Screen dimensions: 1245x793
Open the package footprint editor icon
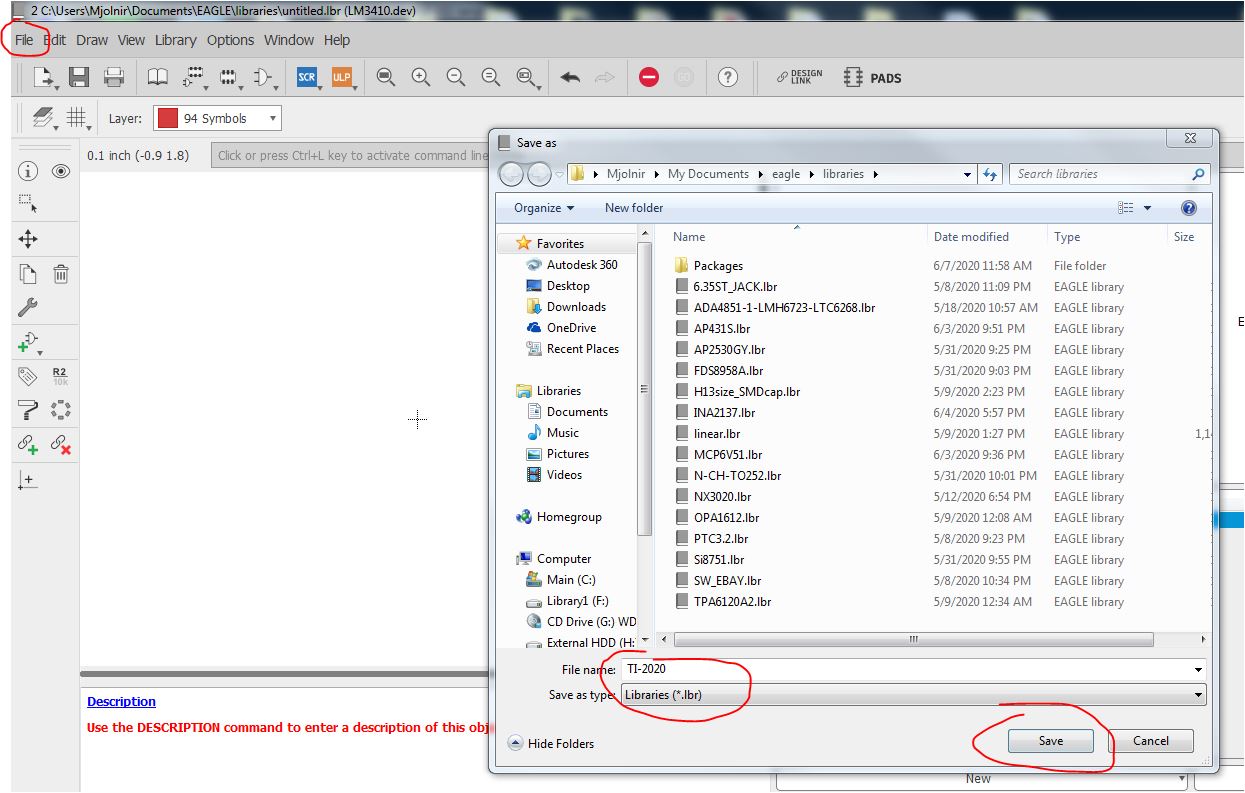[x=229, y=77]
